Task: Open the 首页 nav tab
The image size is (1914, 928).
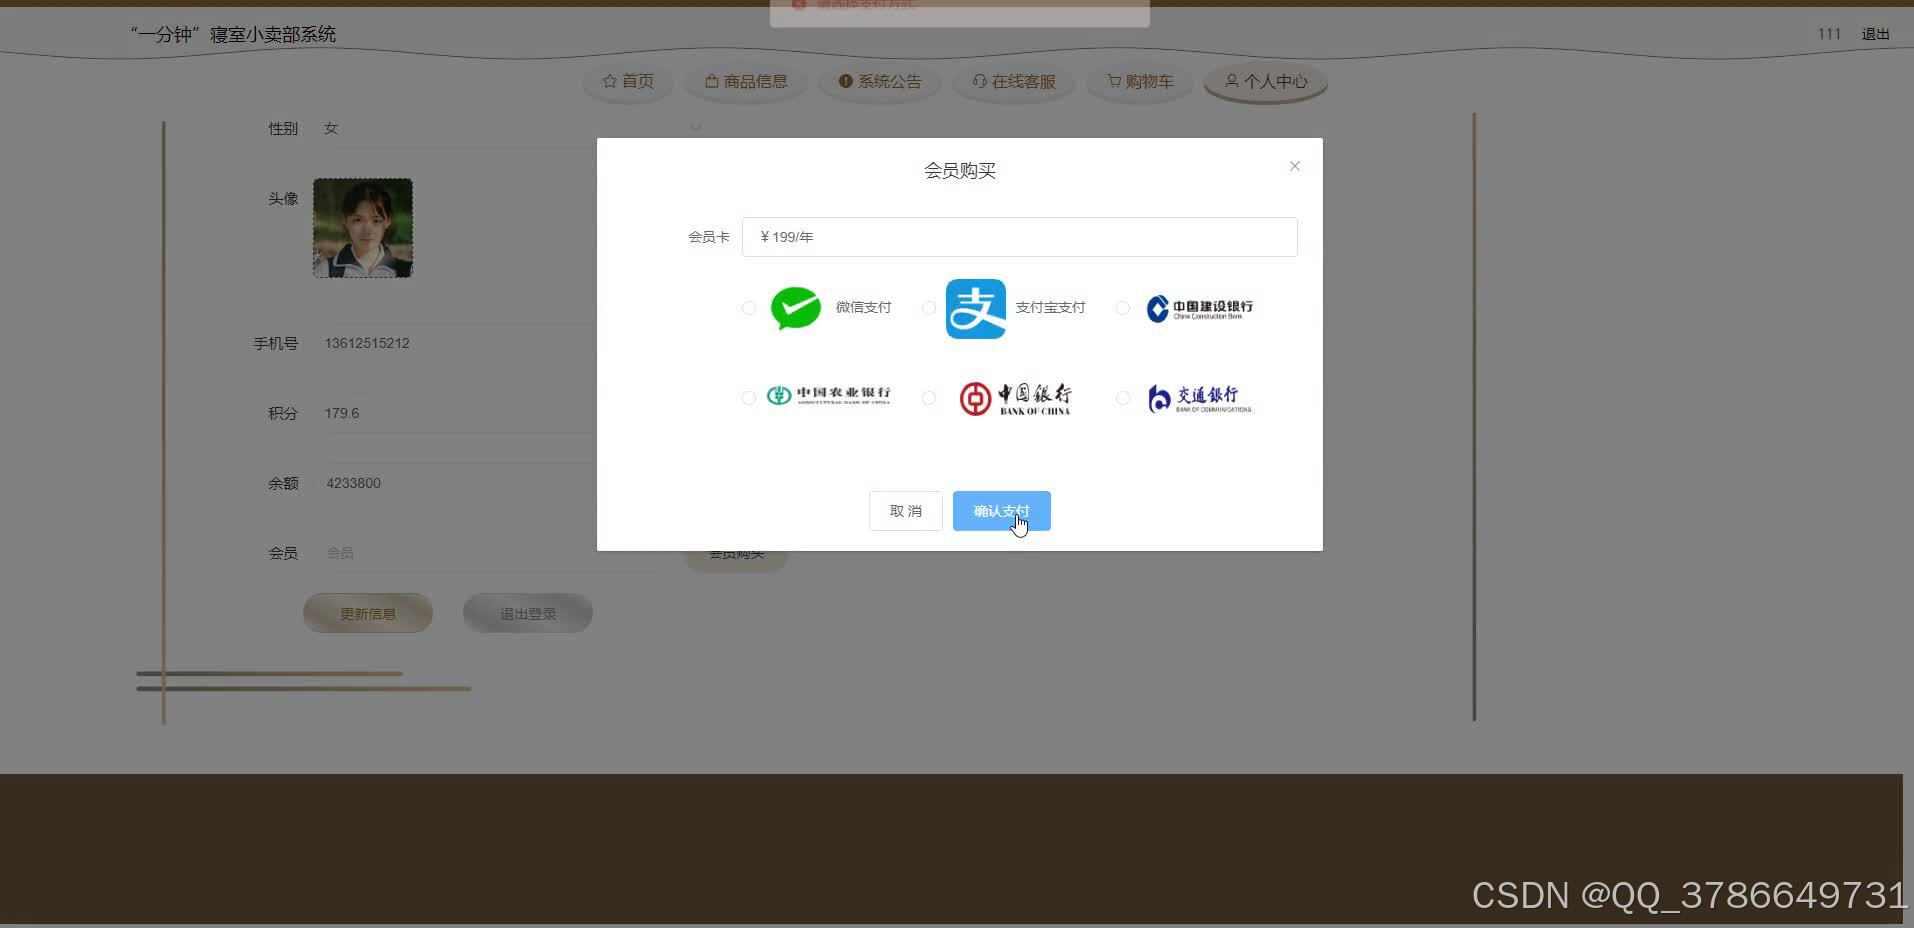Action: pos(628,81)
